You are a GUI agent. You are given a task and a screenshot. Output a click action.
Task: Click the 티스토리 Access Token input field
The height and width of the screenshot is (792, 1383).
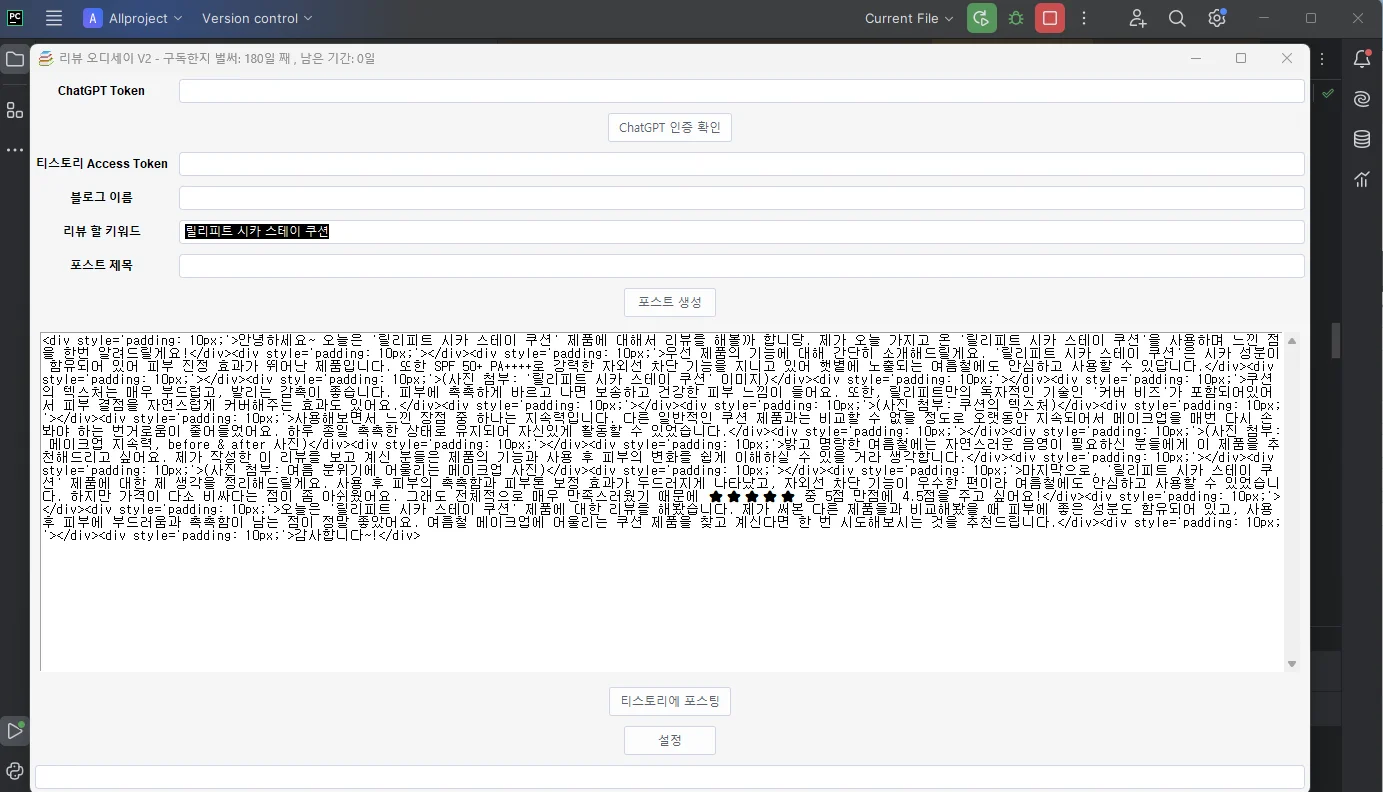pos(742,164)
